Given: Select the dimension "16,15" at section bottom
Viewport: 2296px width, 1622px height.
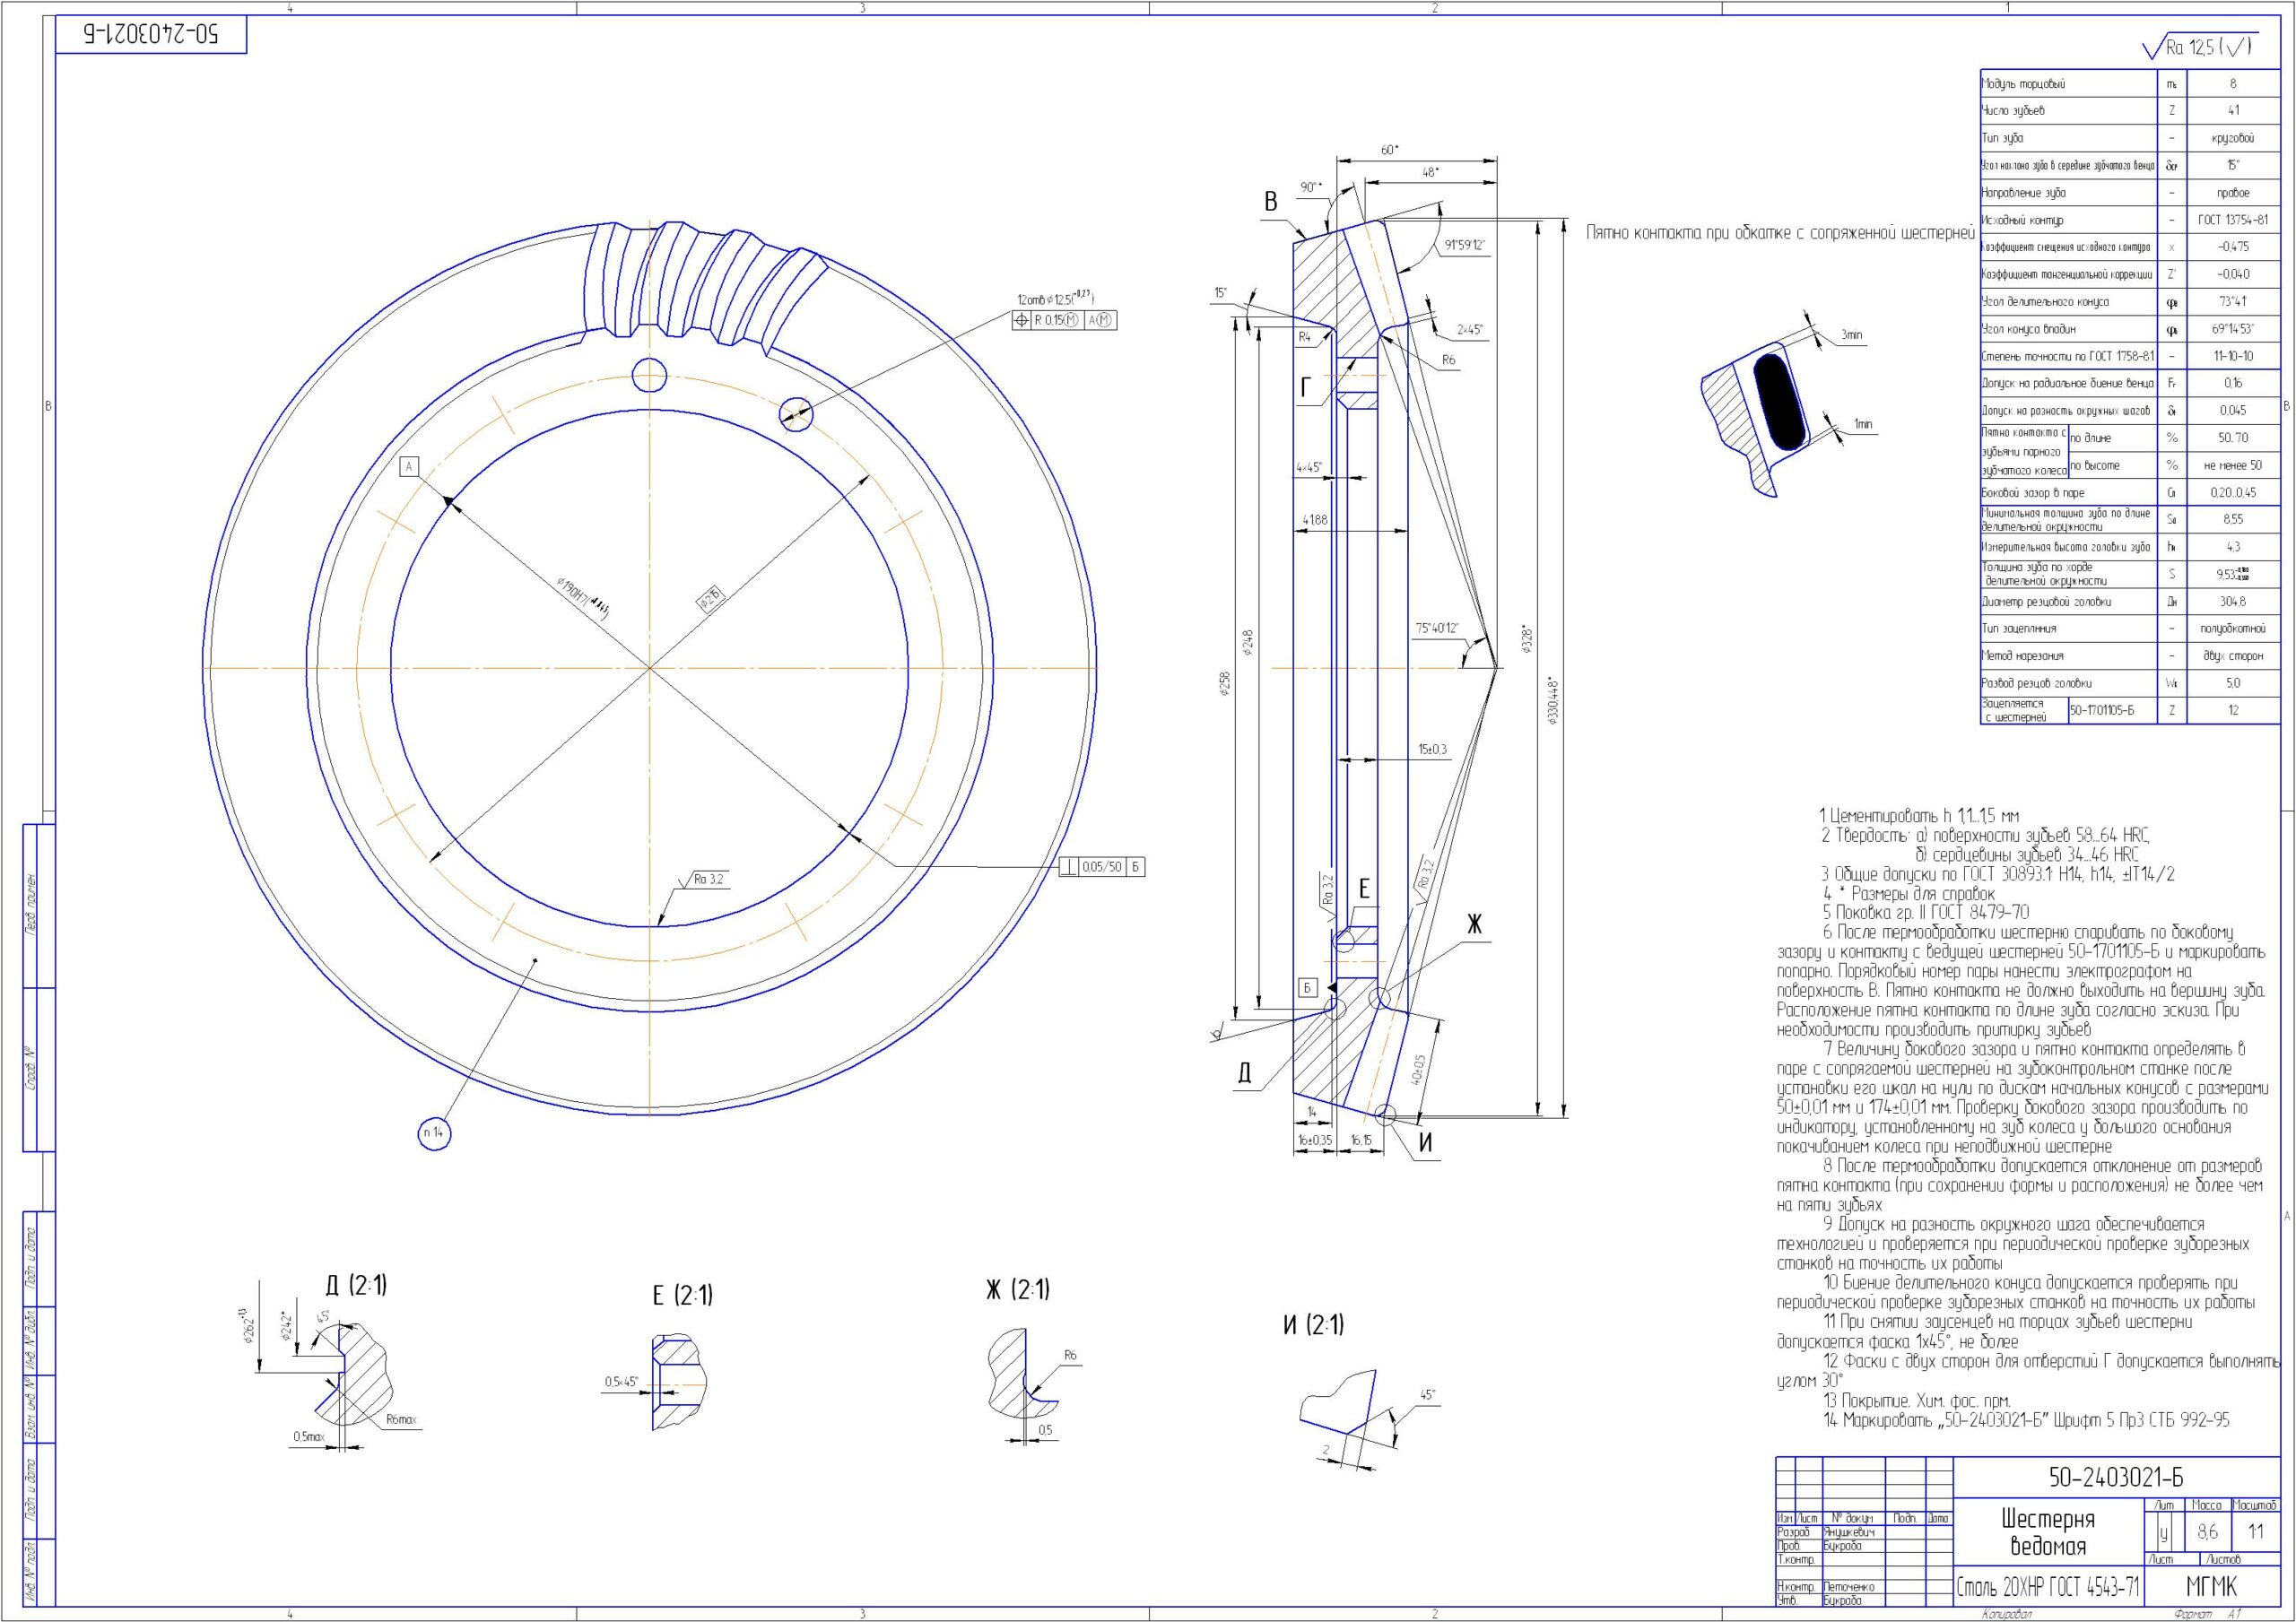Looking at the screenshot, I should pos(1361,1140).
